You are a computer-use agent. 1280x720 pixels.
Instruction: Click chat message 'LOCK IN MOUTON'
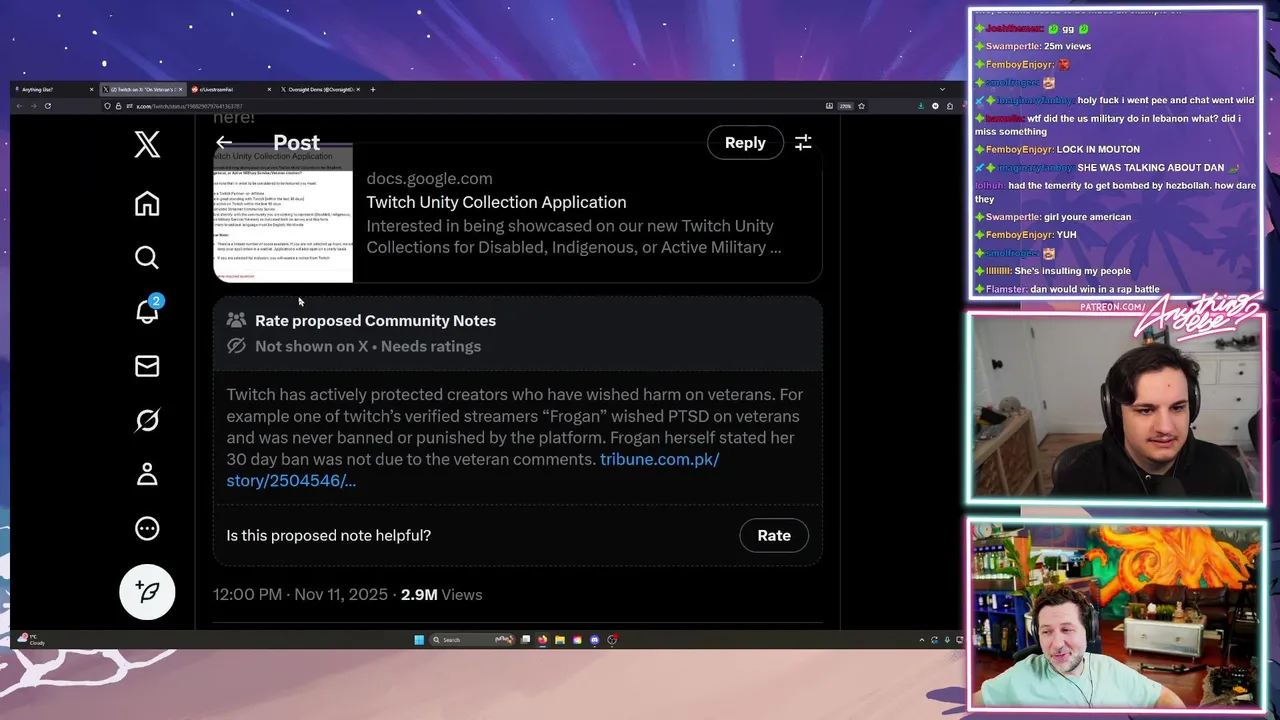coord(1098,149)
